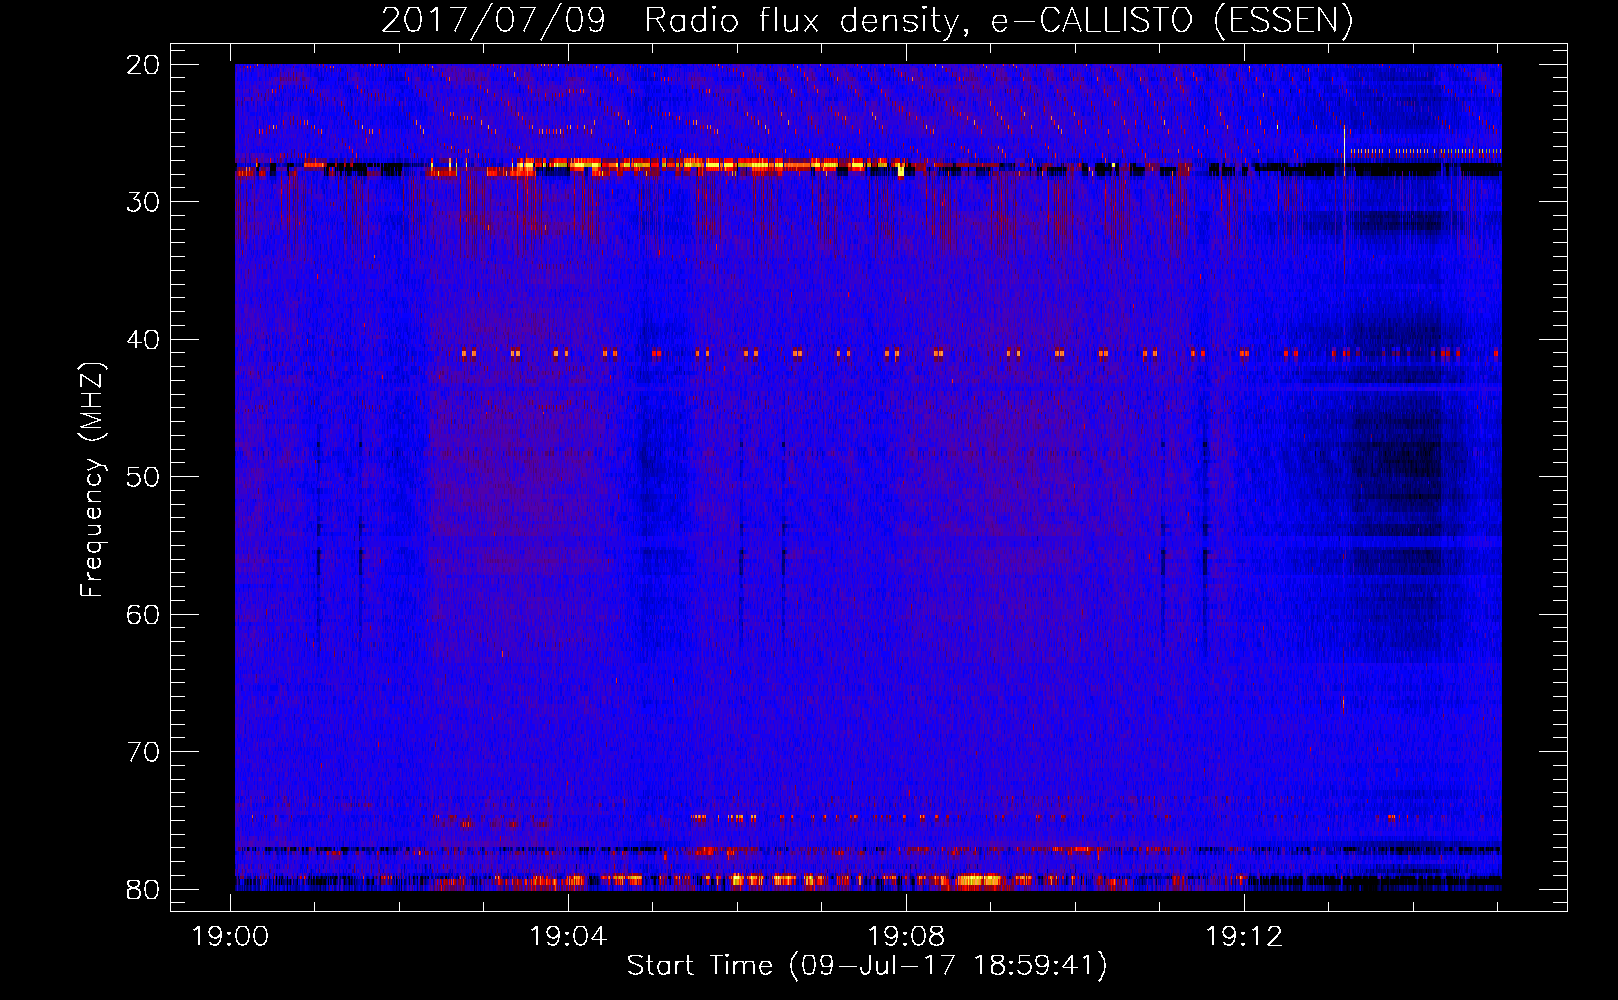
Task: Click the "Frequency (MHZ)" axis label
Action: (x=92, y=480)
